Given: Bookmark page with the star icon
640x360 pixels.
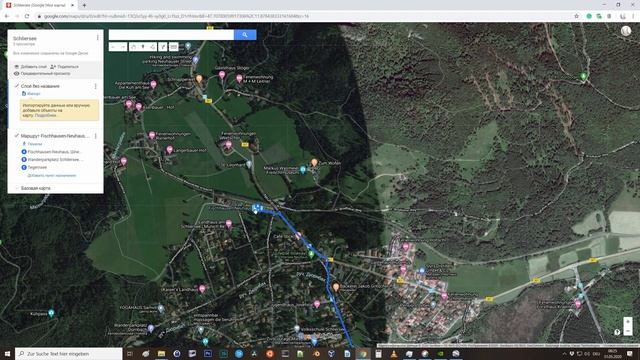Looking at the screenshot, I should 576,16.
